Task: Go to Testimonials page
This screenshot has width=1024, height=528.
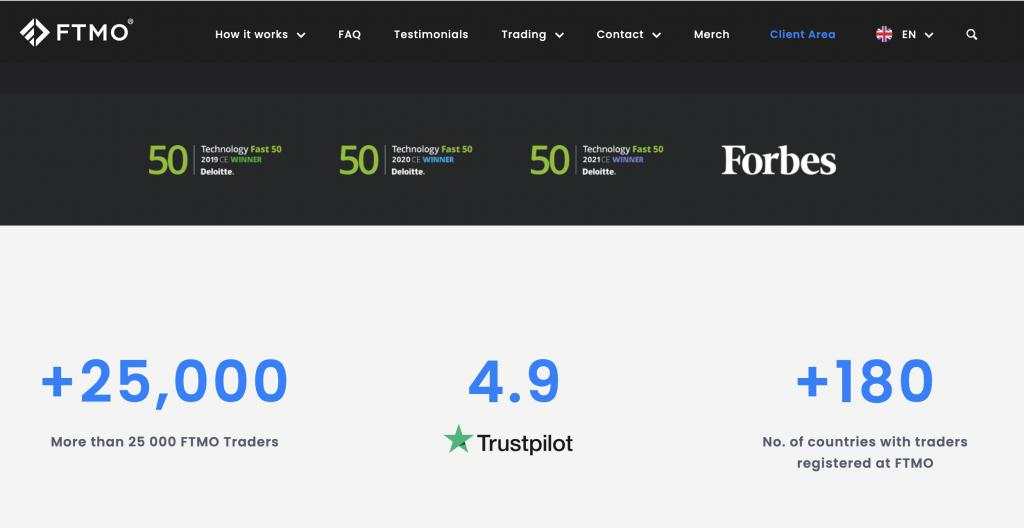Action: point(431,35)
